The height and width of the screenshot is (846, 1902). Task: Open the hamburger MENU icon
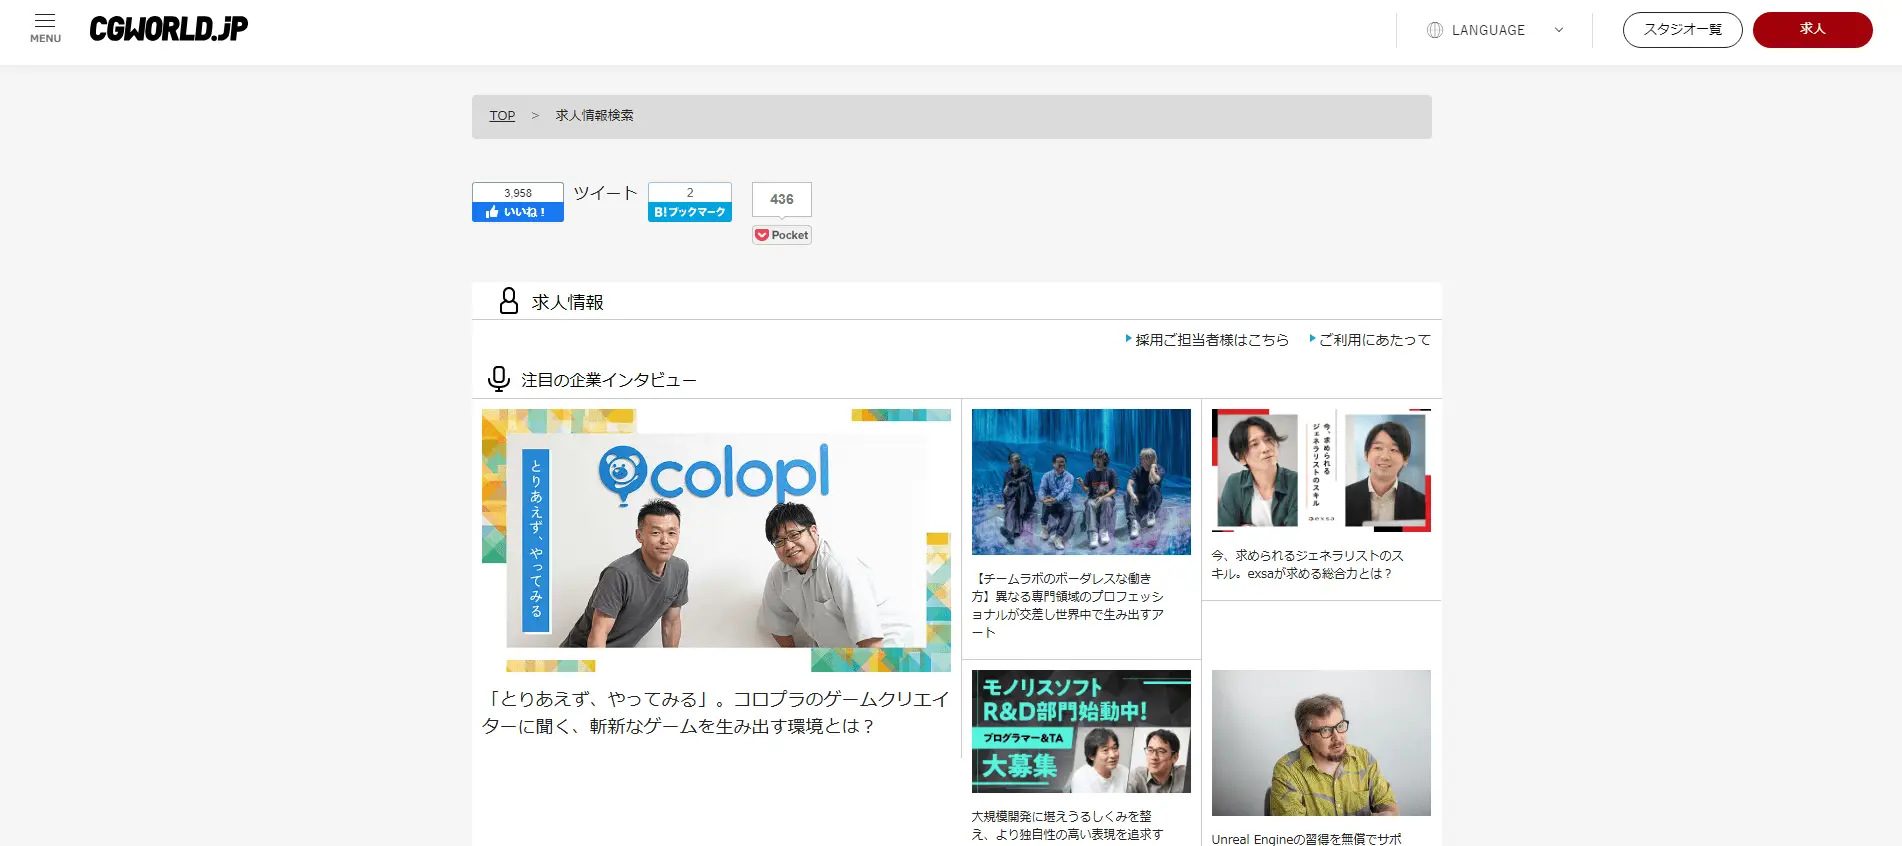[45, 28]
